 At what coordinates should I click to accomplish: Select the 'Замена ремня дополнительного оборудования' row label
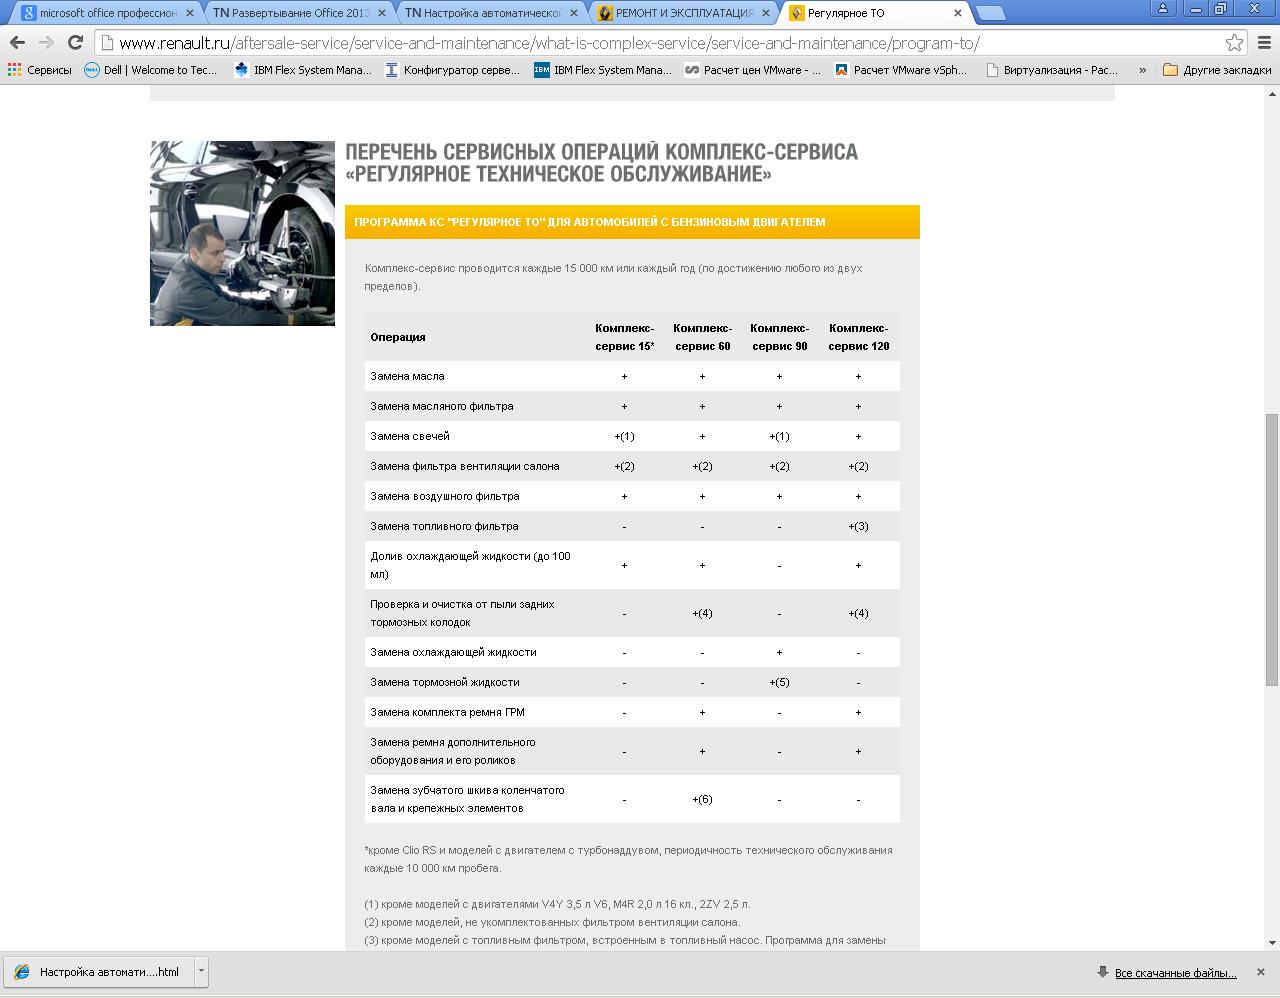point(453,751)
